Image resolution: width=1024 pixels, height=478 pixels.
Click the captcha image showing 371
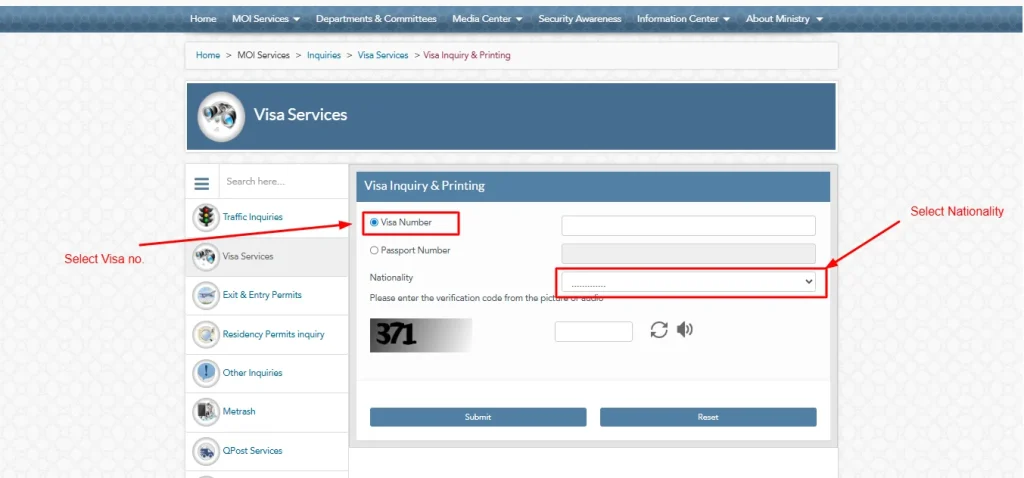[x=421, y=335]
